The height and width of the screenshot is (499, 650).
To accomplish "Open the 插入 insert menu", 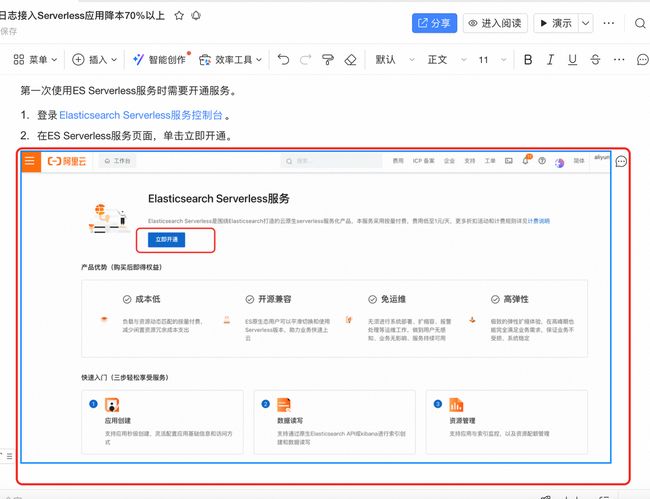I will pos(95,60).
